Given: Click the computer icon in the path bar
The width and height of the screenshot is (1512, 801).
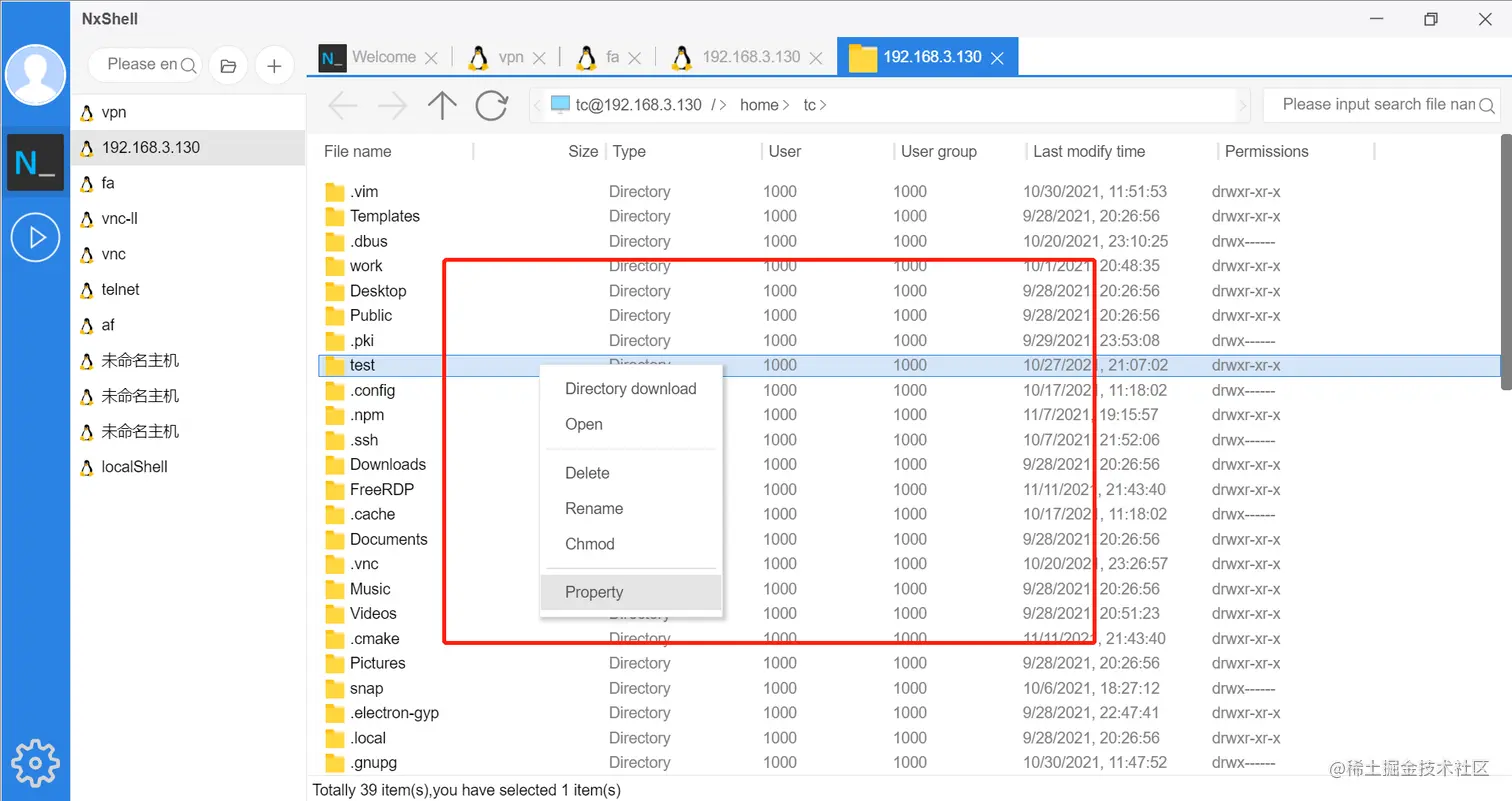Looking at the screenshot, I should pos(560,105).
